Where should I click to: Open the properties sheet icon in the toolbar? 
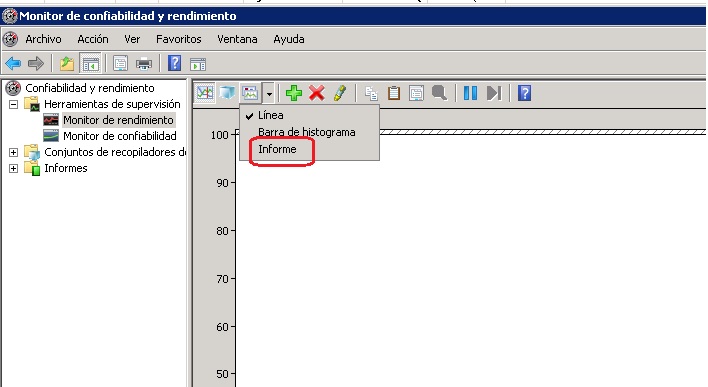[x=120, y=64]
